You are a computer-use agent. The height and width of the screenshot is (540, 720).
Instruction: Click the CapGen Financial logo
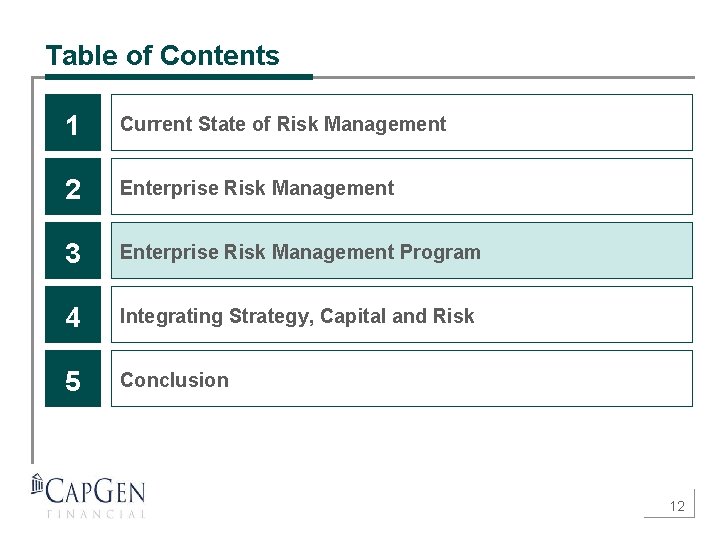[88, 495]
